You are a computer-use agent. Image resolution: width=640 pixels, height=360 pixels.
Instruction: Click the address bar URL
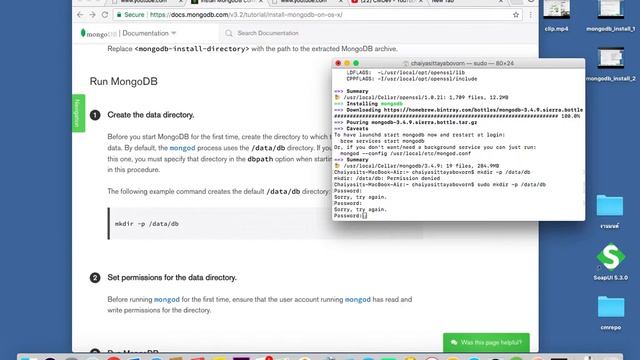point(246,15)
